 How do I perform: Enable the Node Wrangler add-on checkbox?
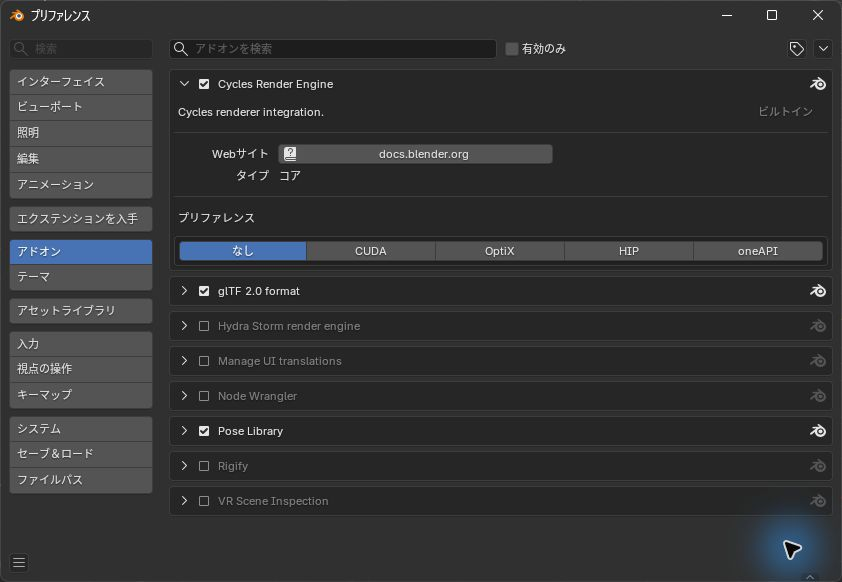click(x=204, y=396)
